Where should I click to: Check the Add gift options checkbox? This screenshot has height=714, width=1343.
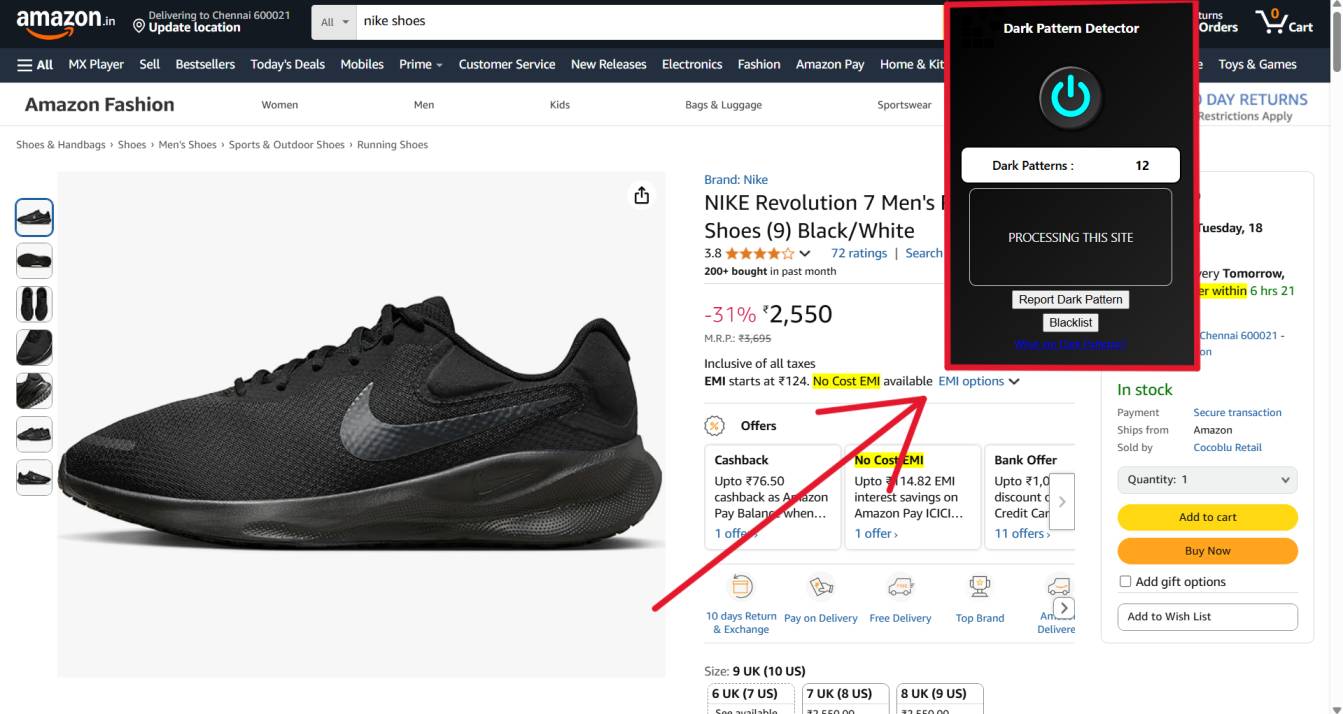tap(1125, 581)
